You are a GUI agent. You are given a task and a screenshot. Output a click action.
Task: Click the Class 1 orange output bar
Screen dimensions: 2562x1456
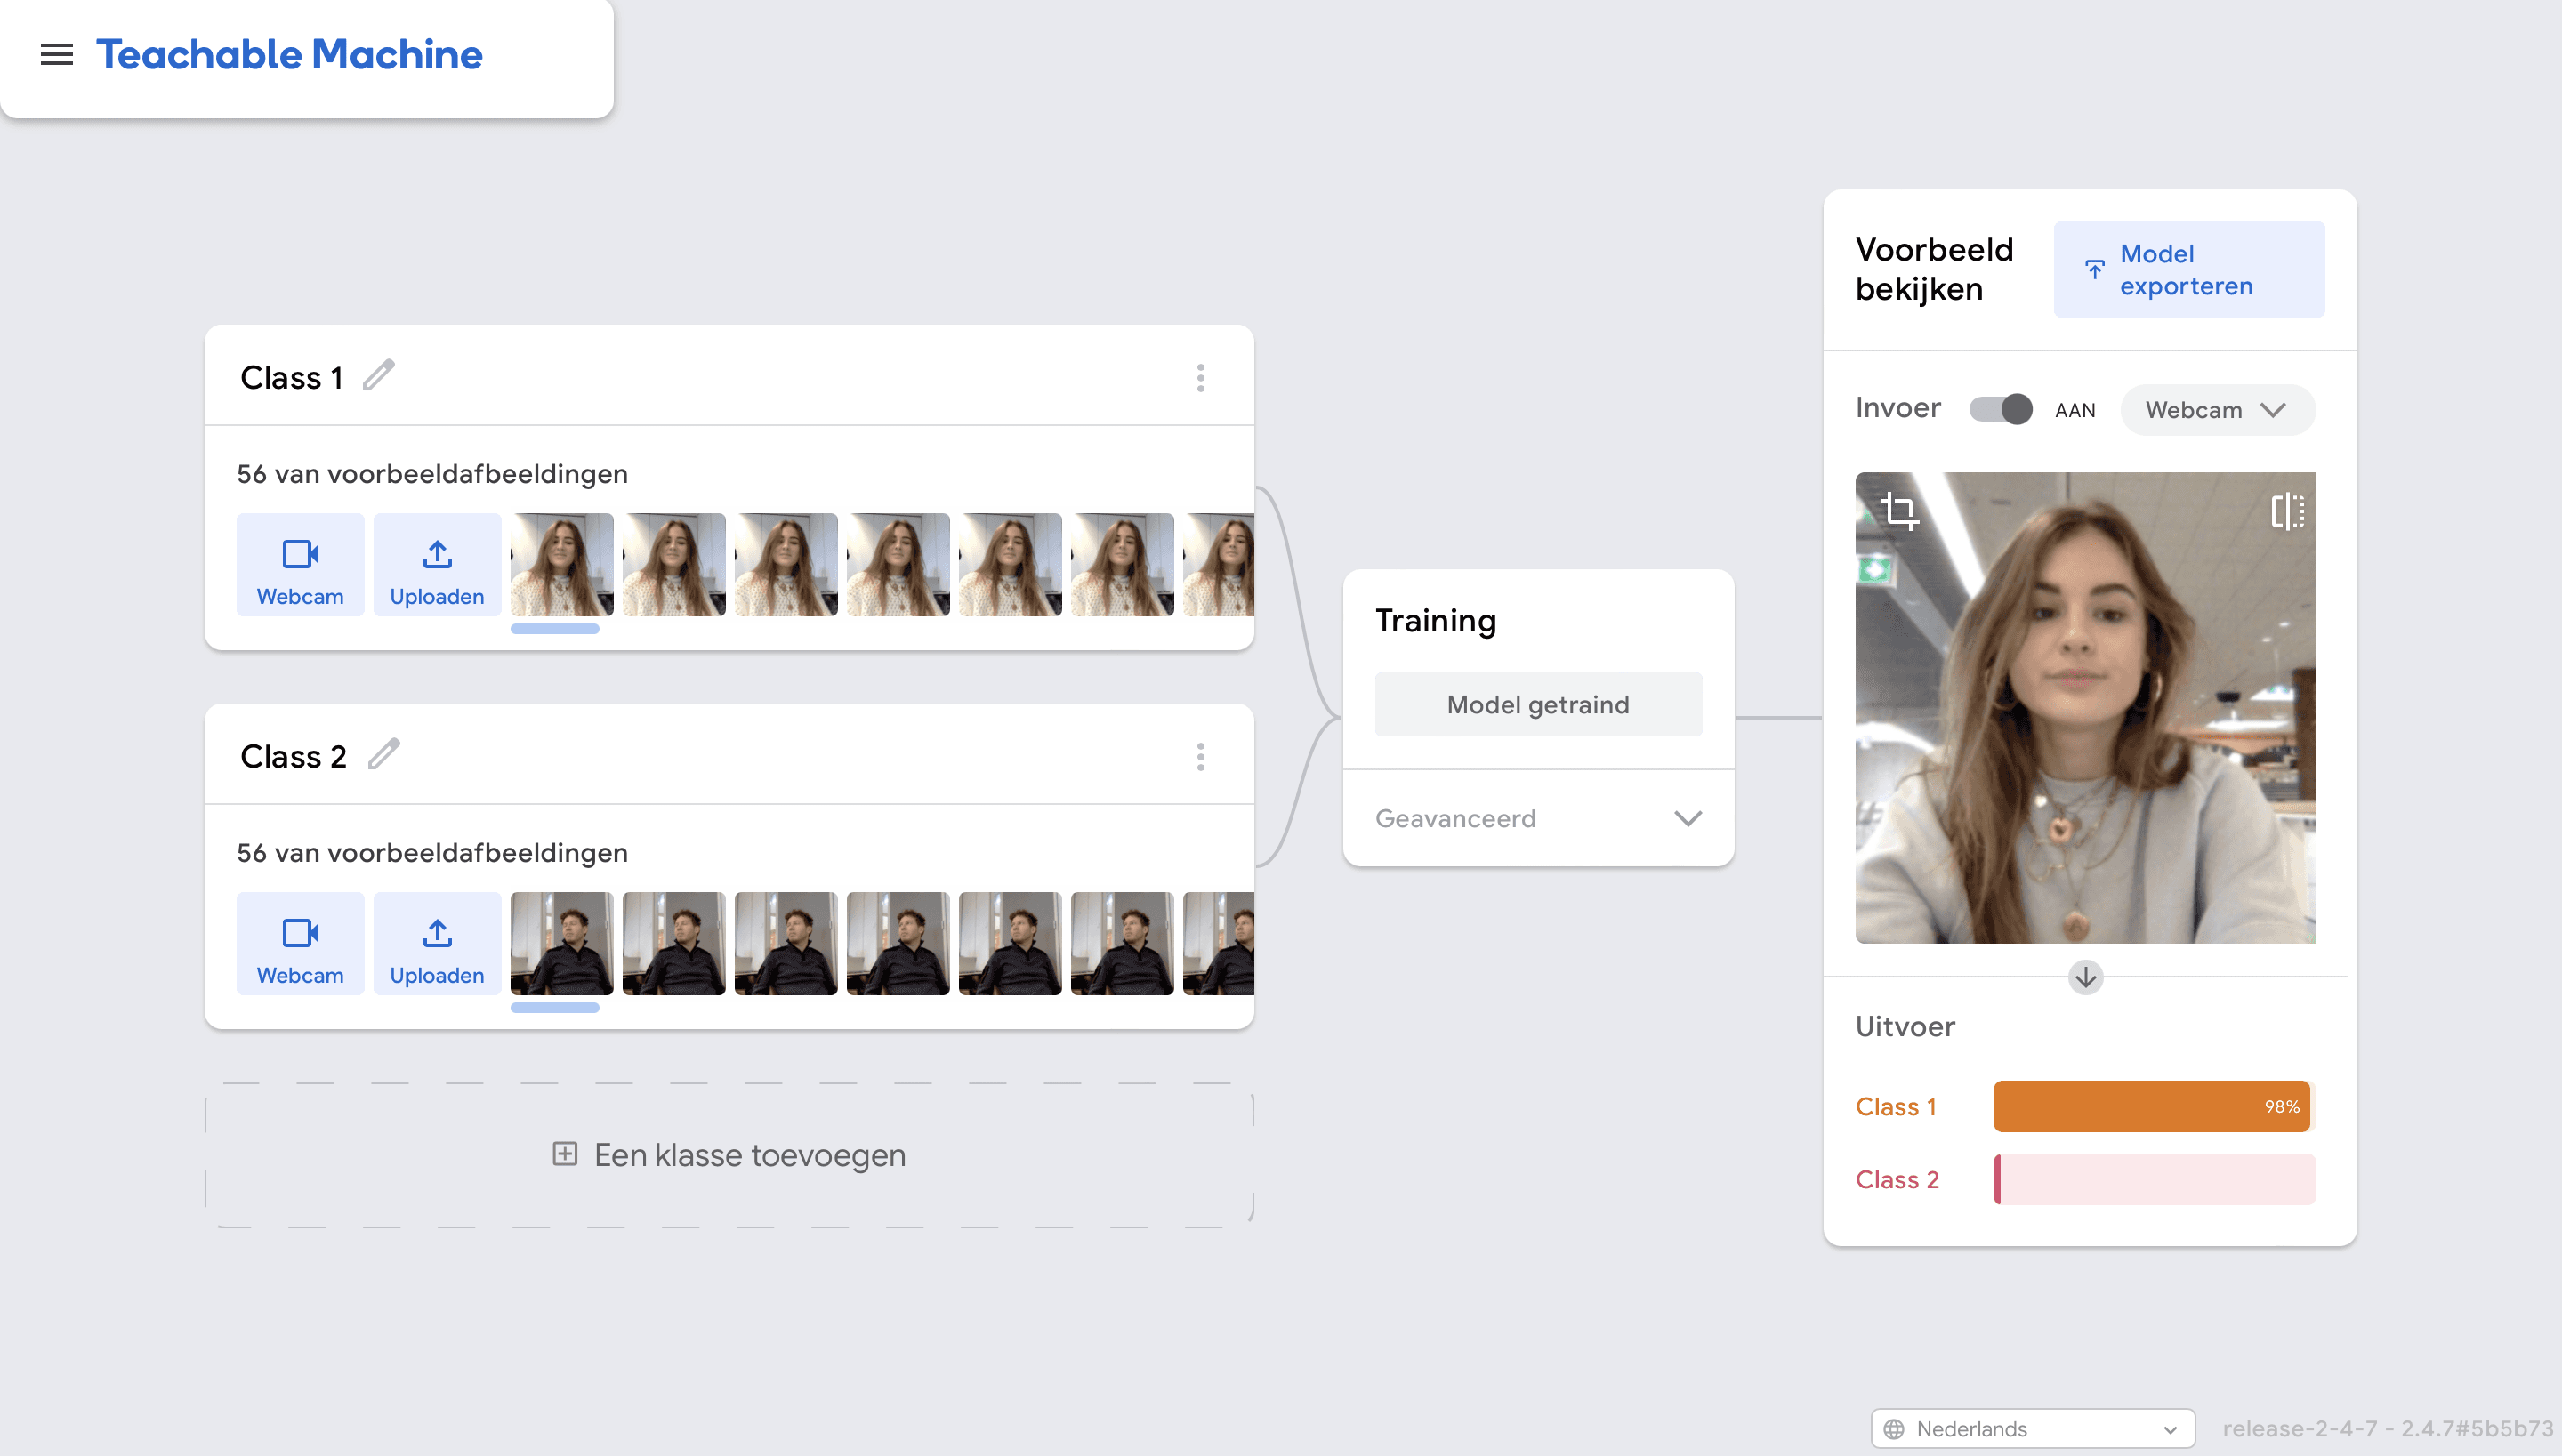[2150, 1106]
